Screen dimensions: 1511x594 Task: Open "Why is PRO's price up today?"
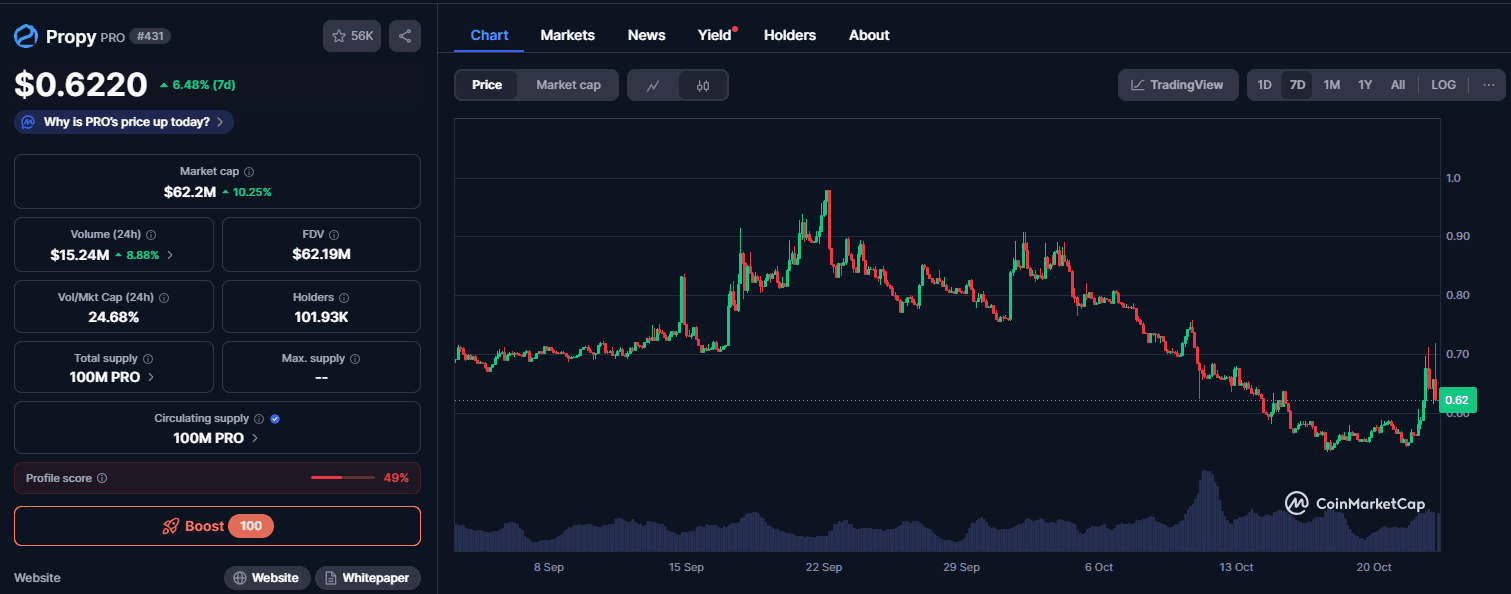(122, 121)
